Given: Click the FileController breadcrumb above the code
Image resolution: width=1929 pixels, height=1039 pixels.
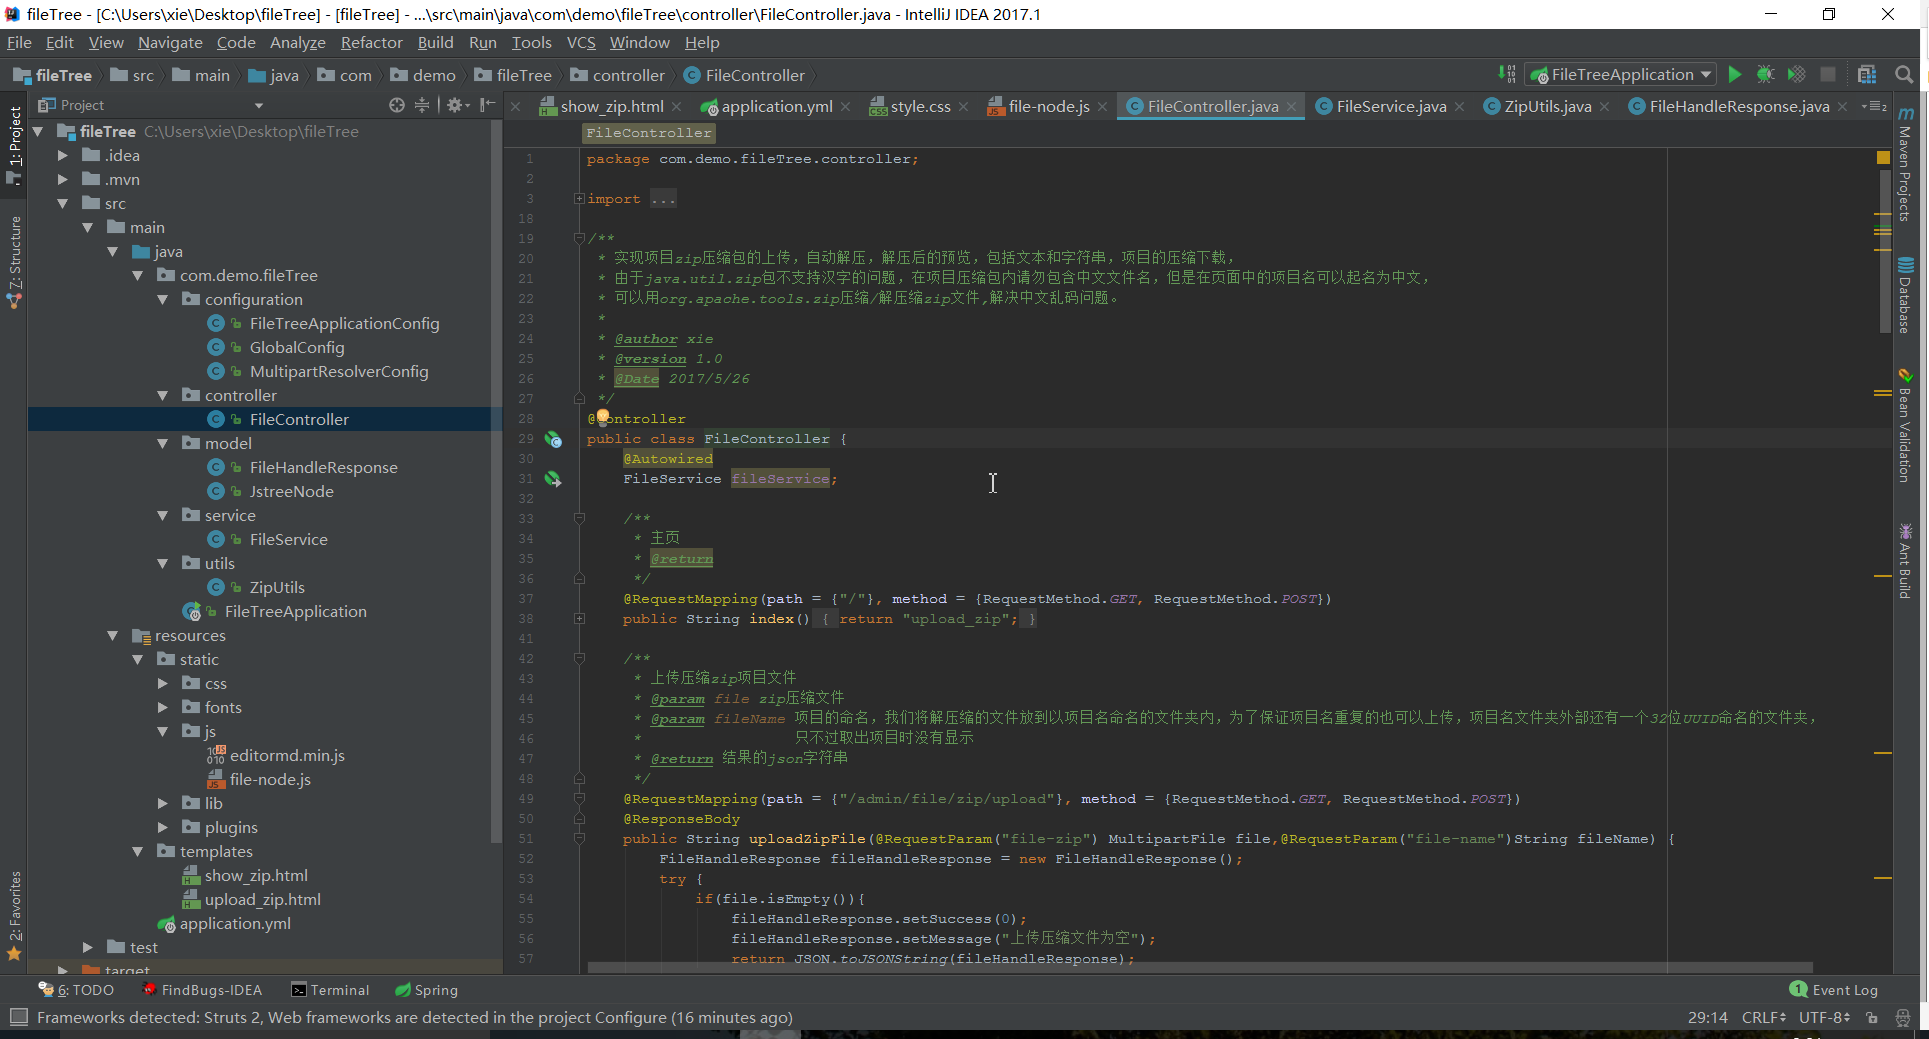Looking at the screenshot, I should [x=649, y=133].
